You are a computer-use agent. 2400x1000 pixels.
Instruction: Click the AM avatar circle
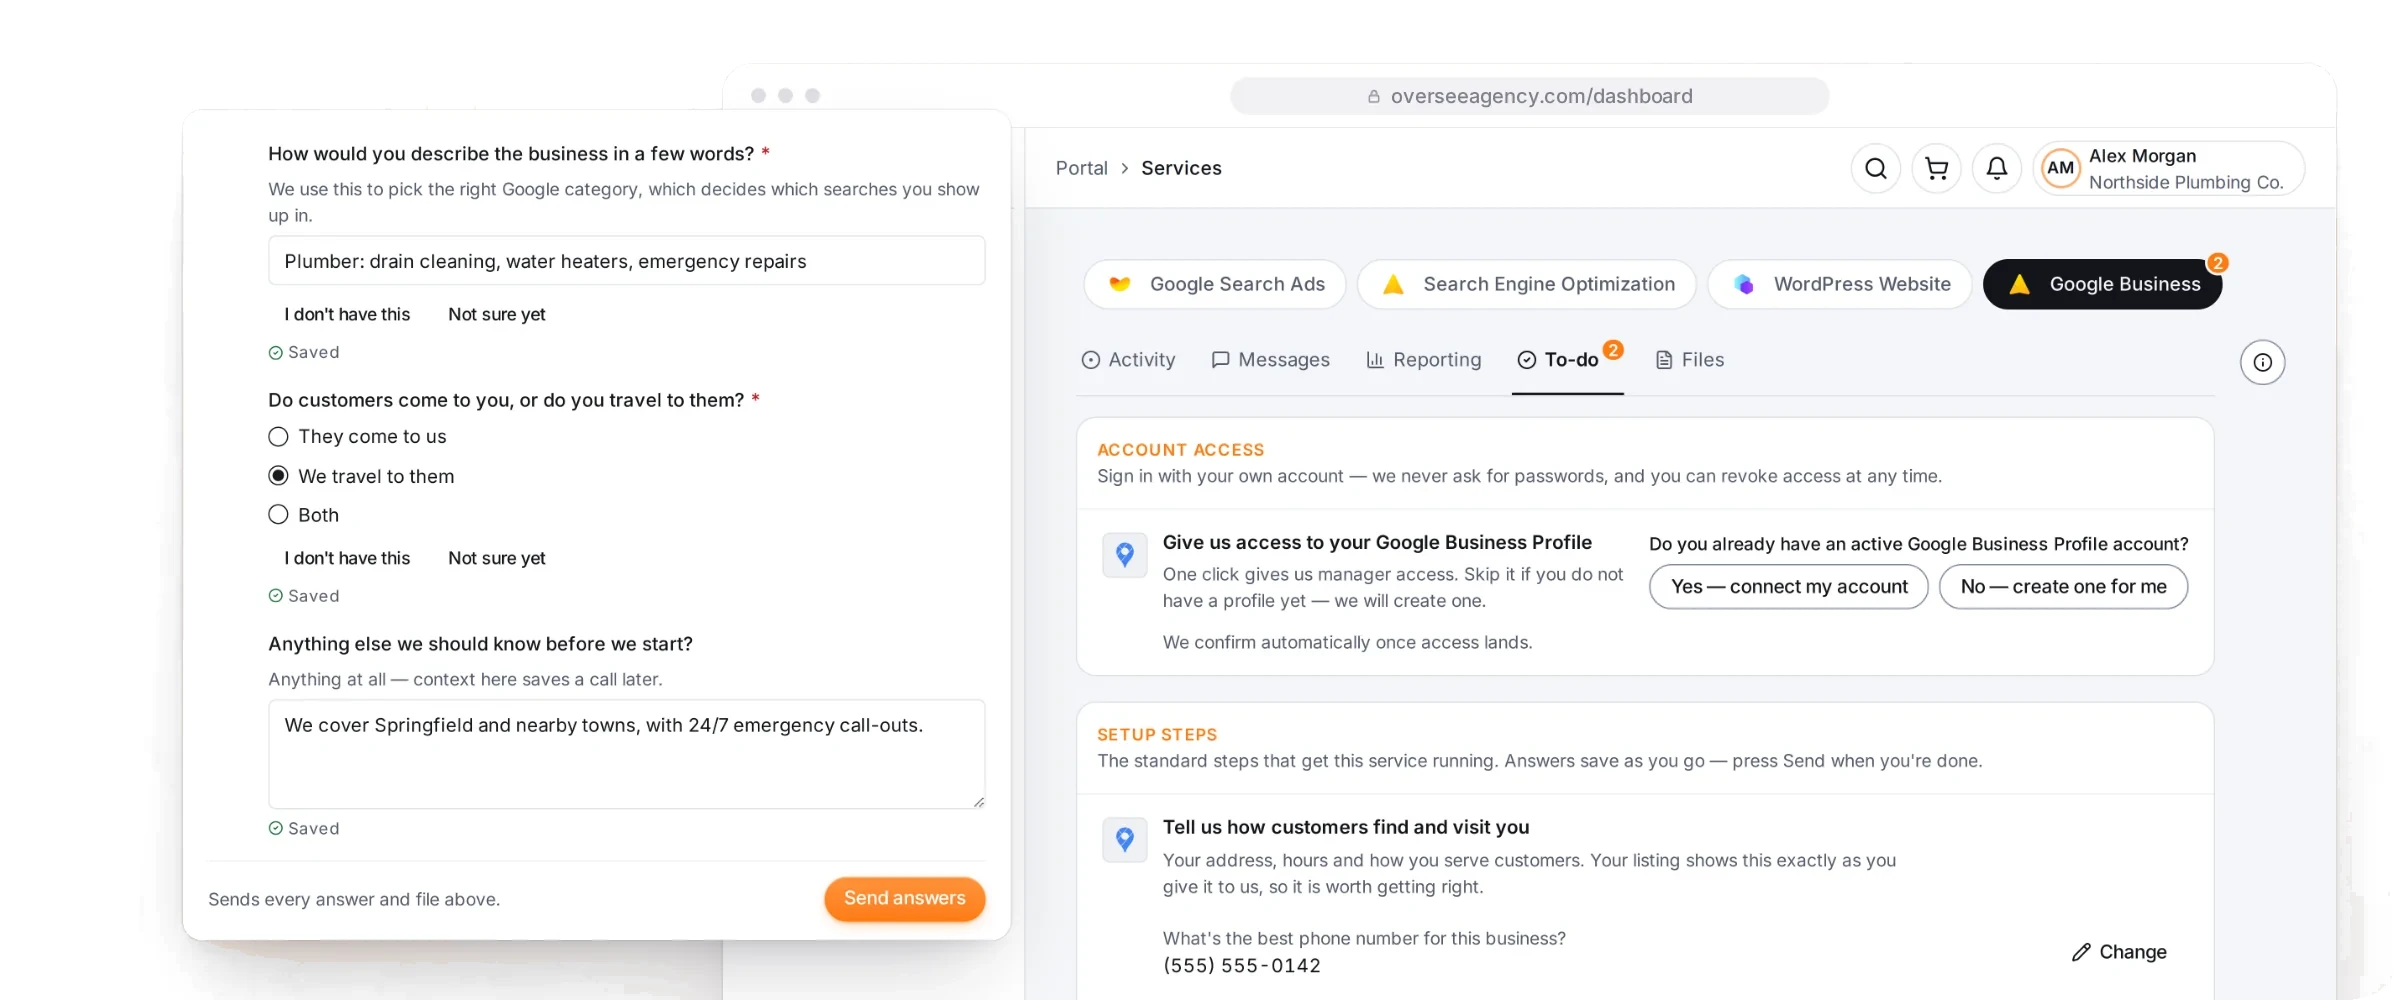[2060, 168]
